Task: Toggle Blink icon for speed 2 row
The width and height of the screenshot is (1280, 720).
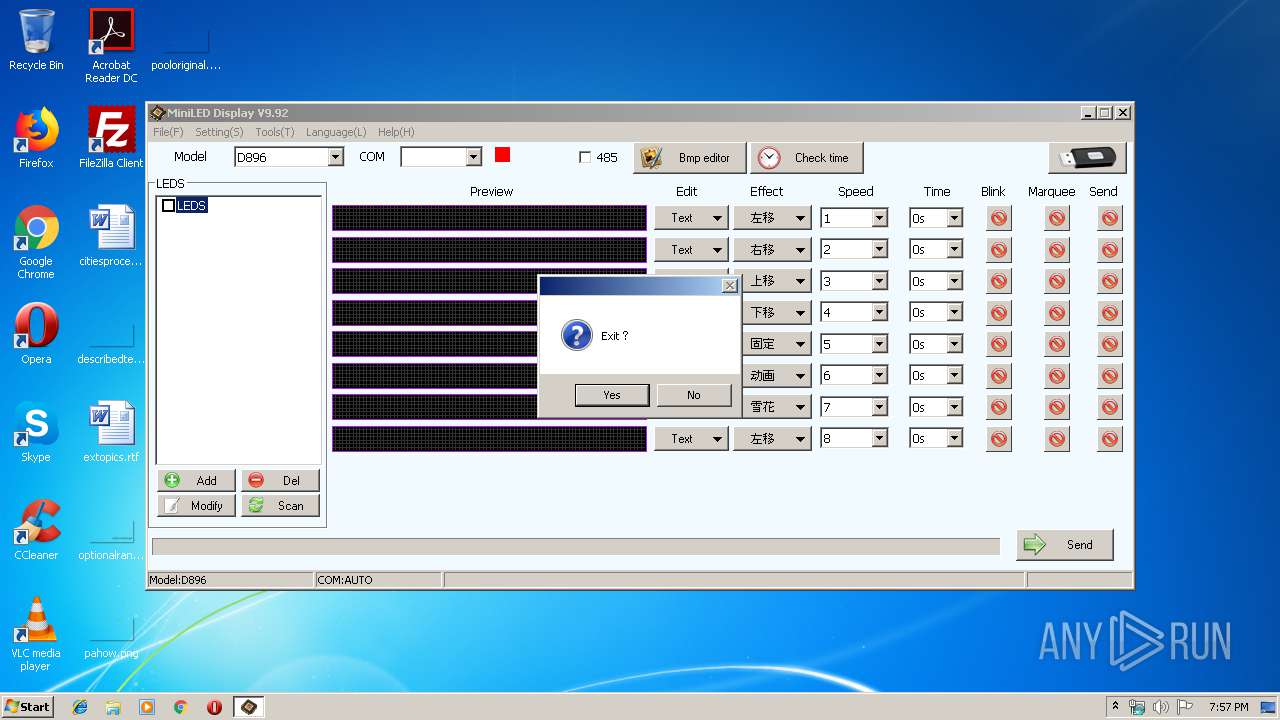Action: coord(998,249)
